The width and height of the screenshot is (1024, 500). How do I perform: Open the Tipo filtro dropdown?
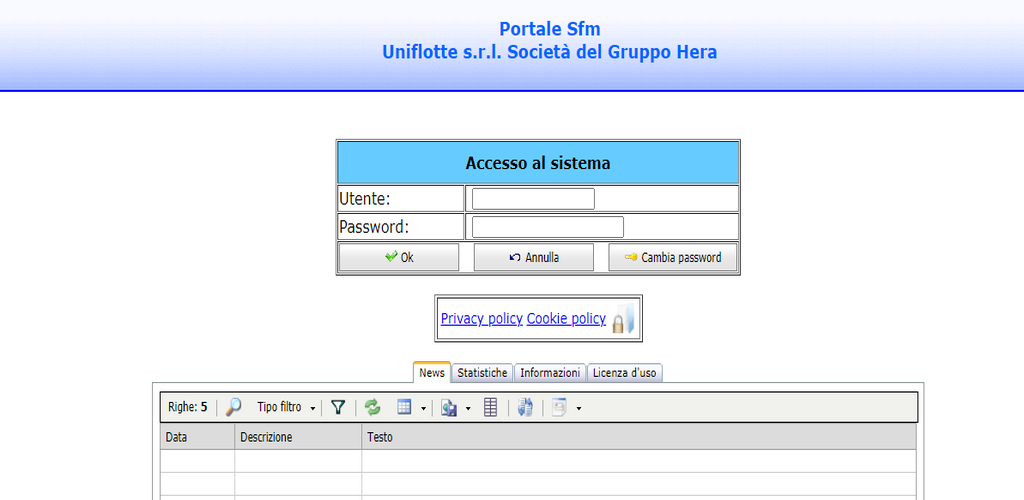(286, 407)
